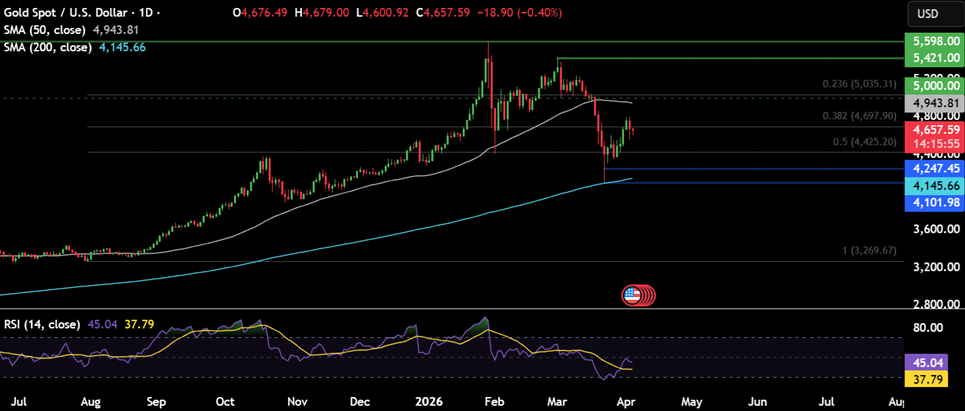Select the 4,943.81 SMA 50 price tag
The image size is (965, 411).
point(931,103)
